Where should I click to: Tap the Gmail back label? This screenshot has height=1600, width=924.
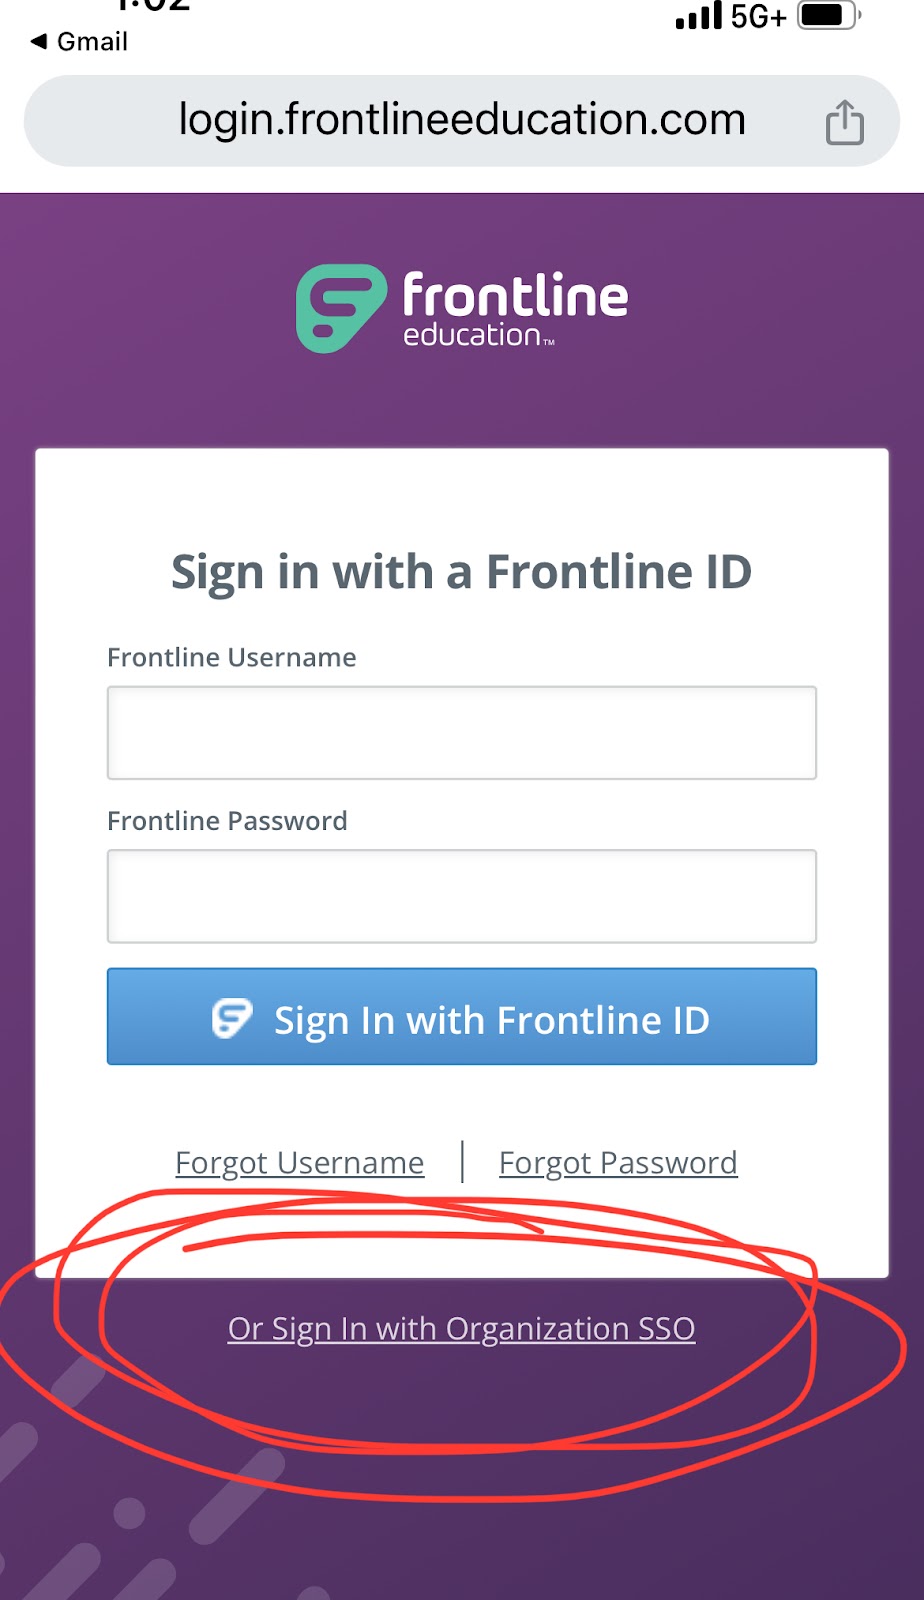(92, 41)
